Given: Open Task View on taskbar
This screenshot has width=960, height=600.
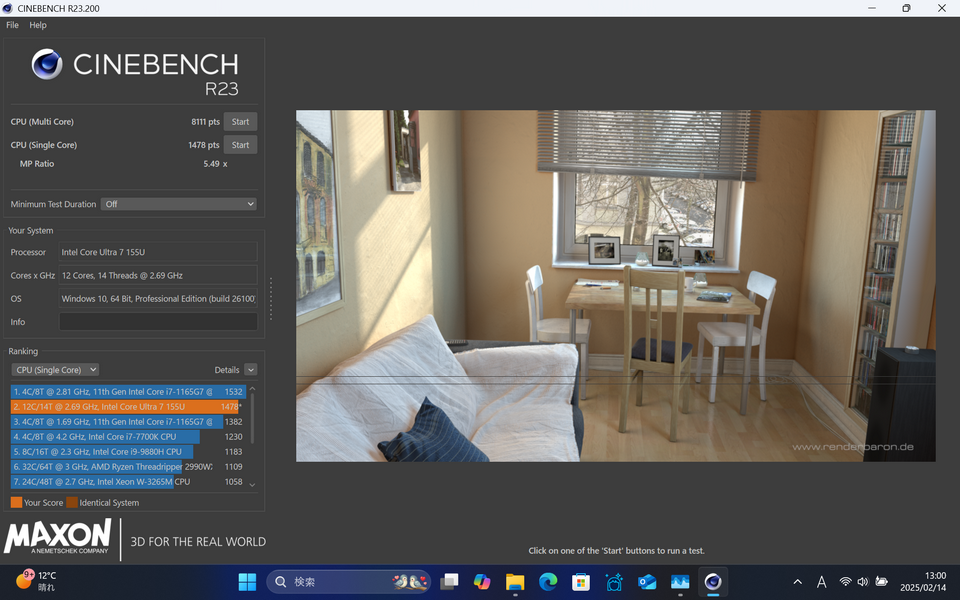Looking at the screenshot, I should pyautogui.click(x=449, y=582).
